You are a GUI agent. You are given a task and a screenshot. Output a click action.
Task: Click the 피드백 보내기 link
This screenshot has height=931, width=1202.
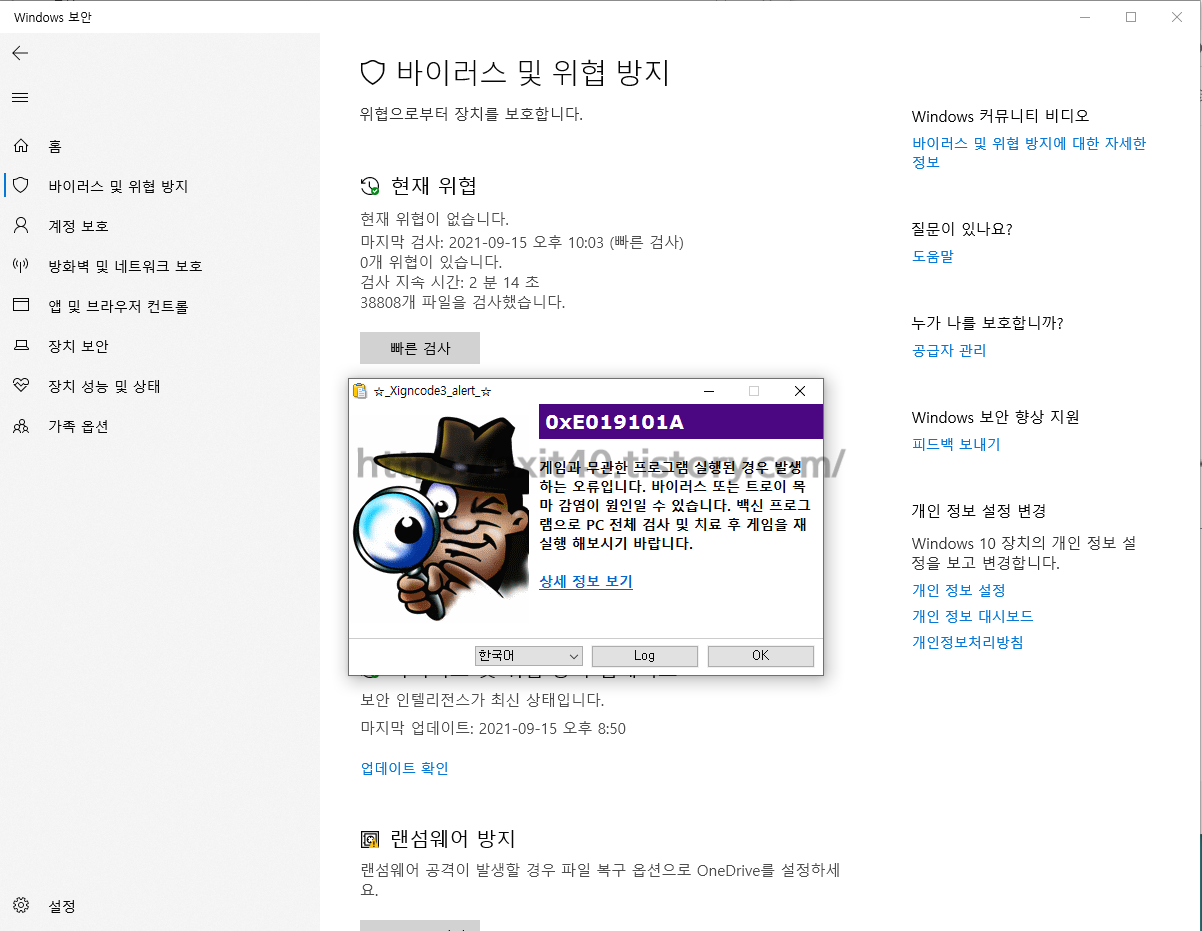(956, 444)
